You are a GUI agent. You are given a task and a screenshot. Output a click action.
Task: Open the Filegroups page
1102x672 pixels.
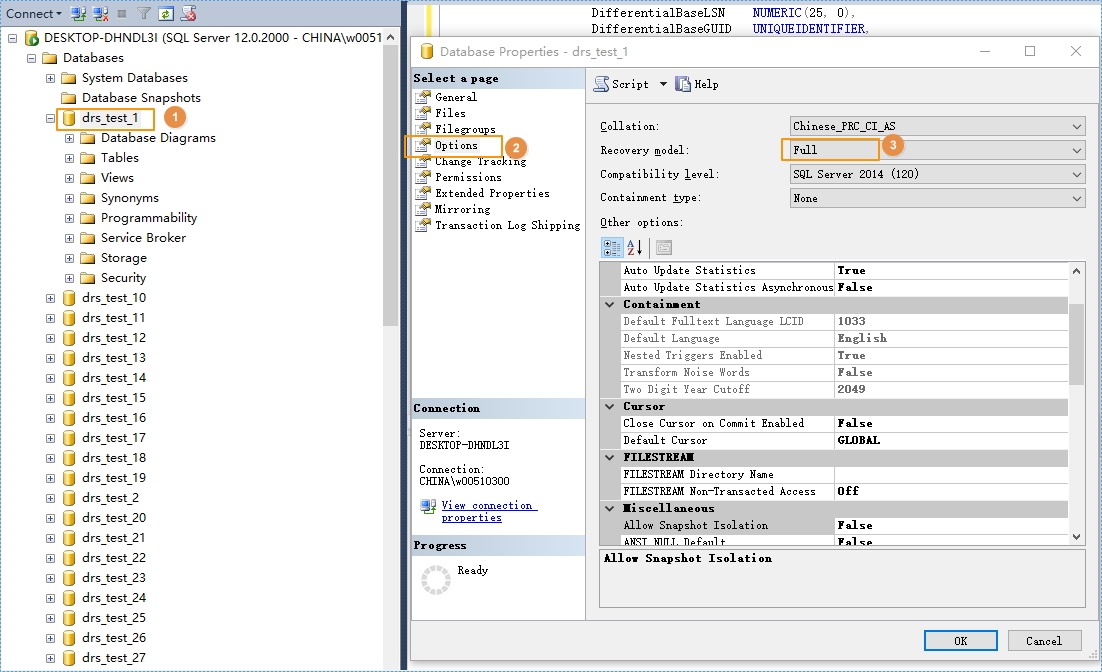click(x=465, y=129)
